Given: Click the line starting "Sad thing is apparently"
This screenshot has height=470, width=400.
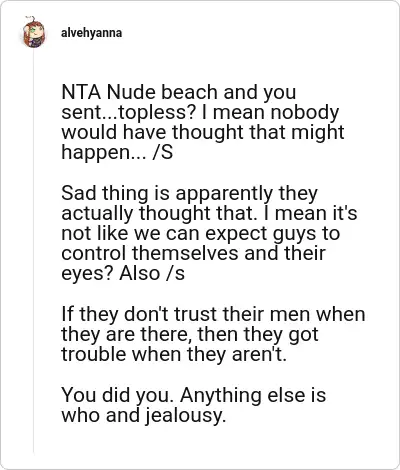Looking at the screenshot, I should click(x=189, y=194).
